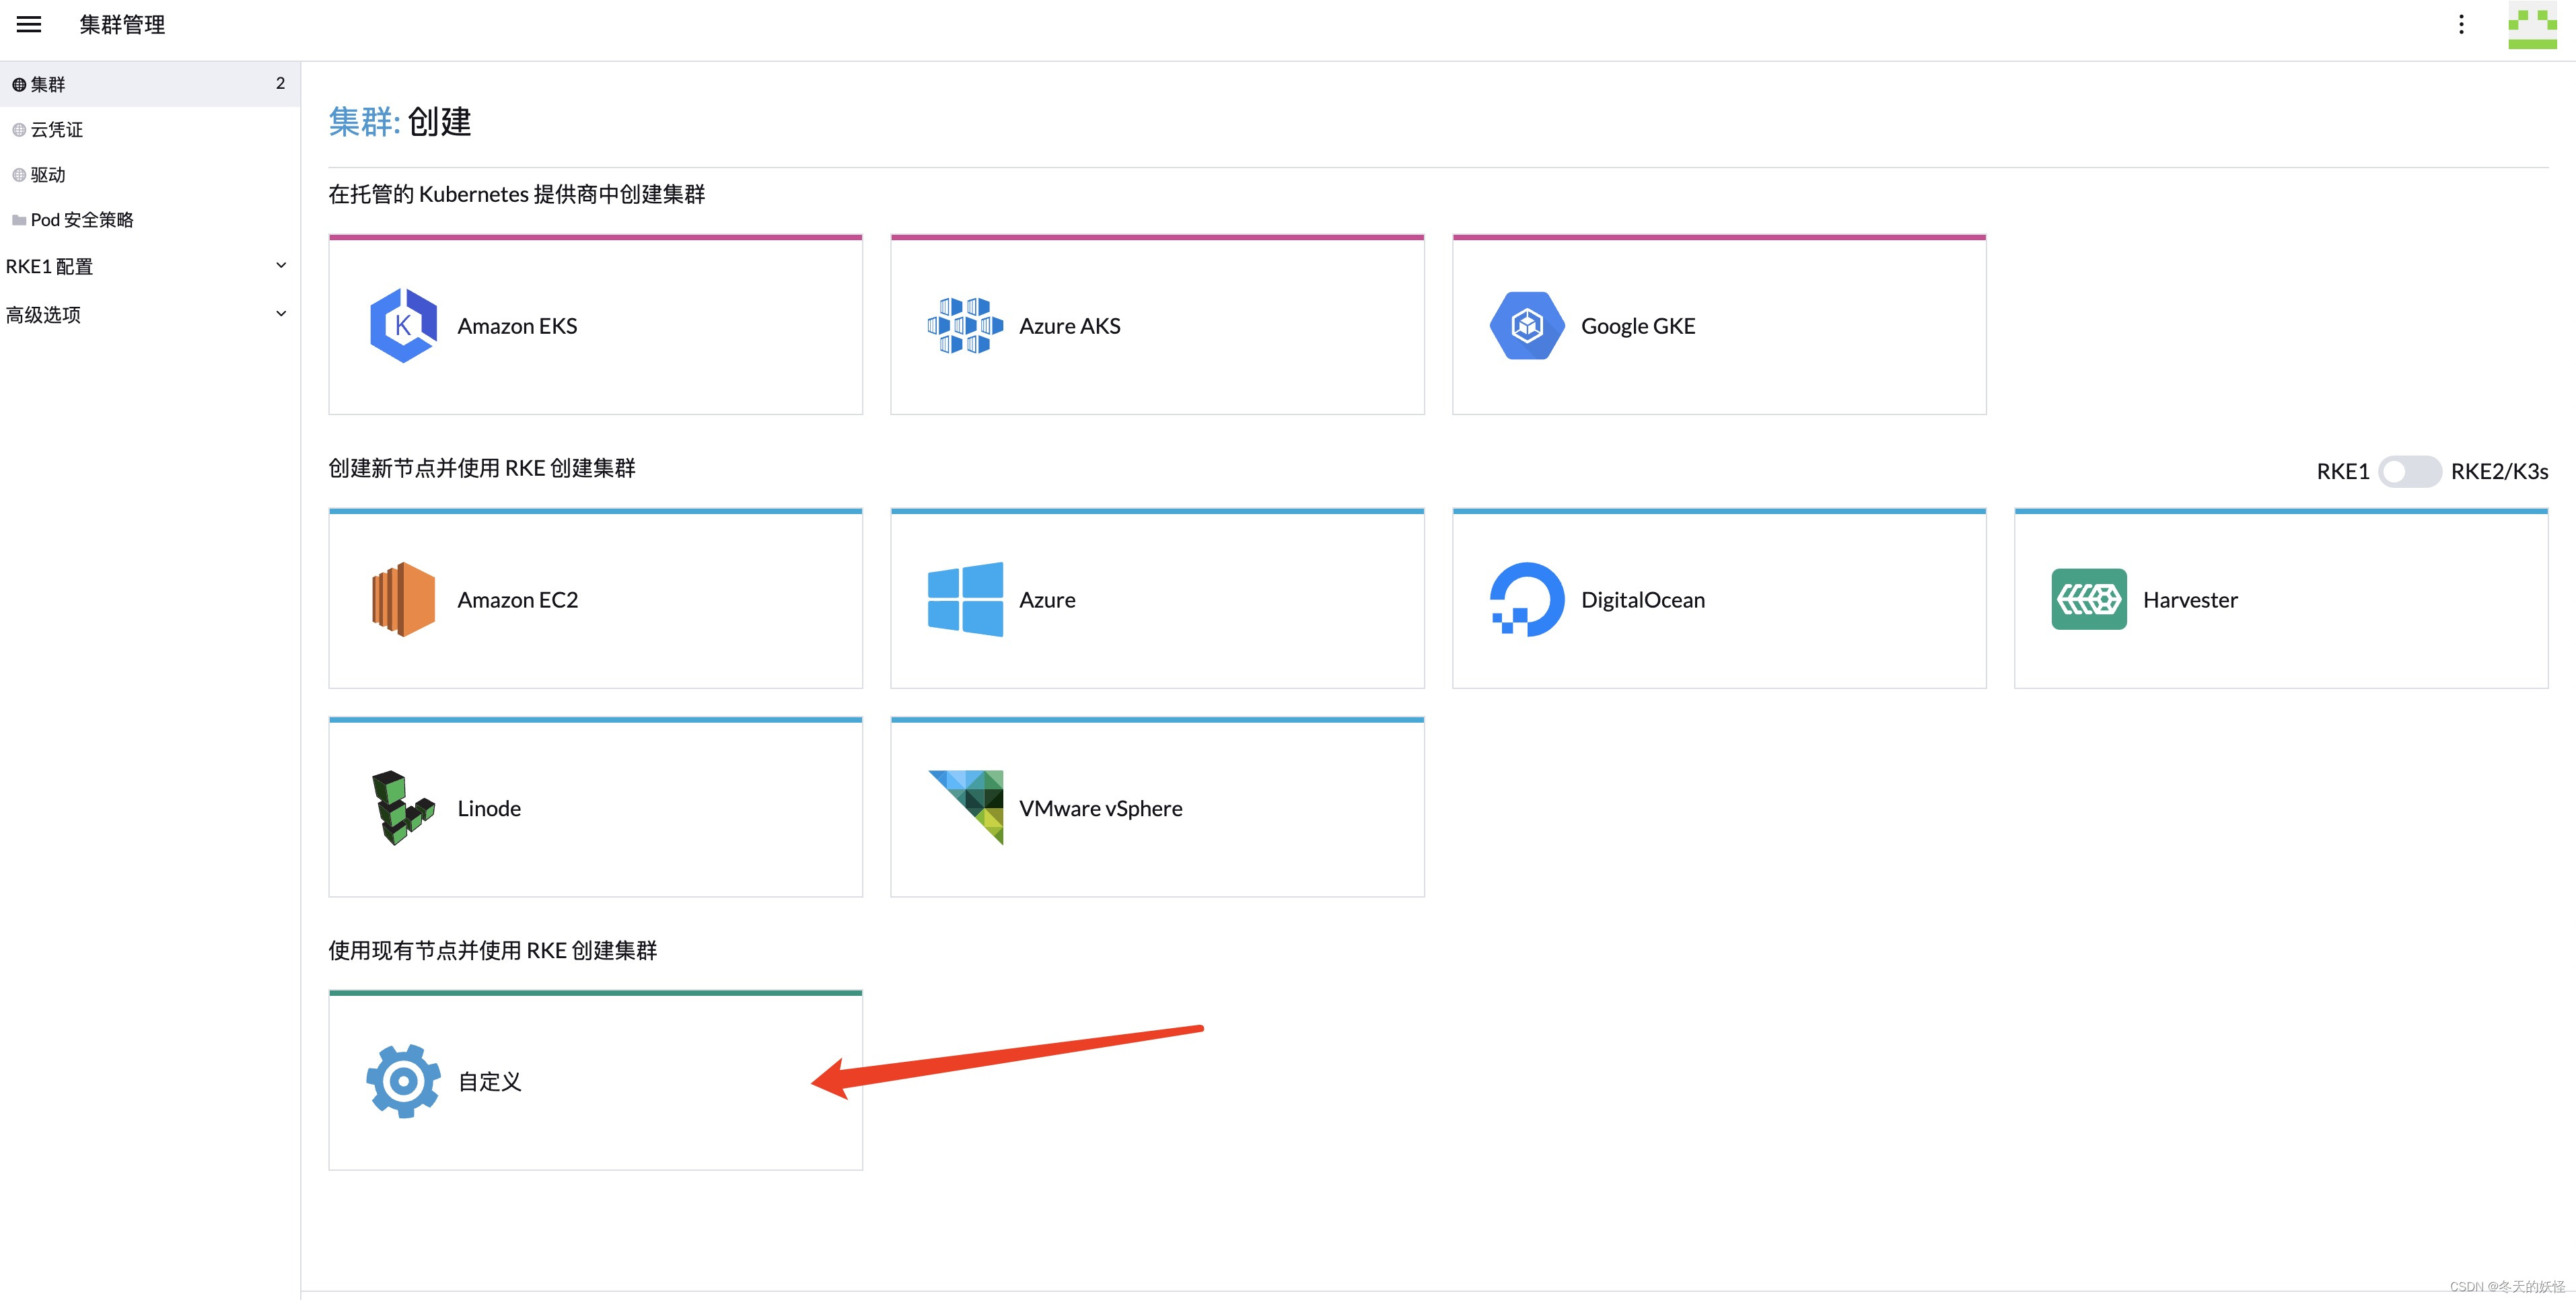
Task: Open the hamburger navigation menu
Action: click(29, 24)
